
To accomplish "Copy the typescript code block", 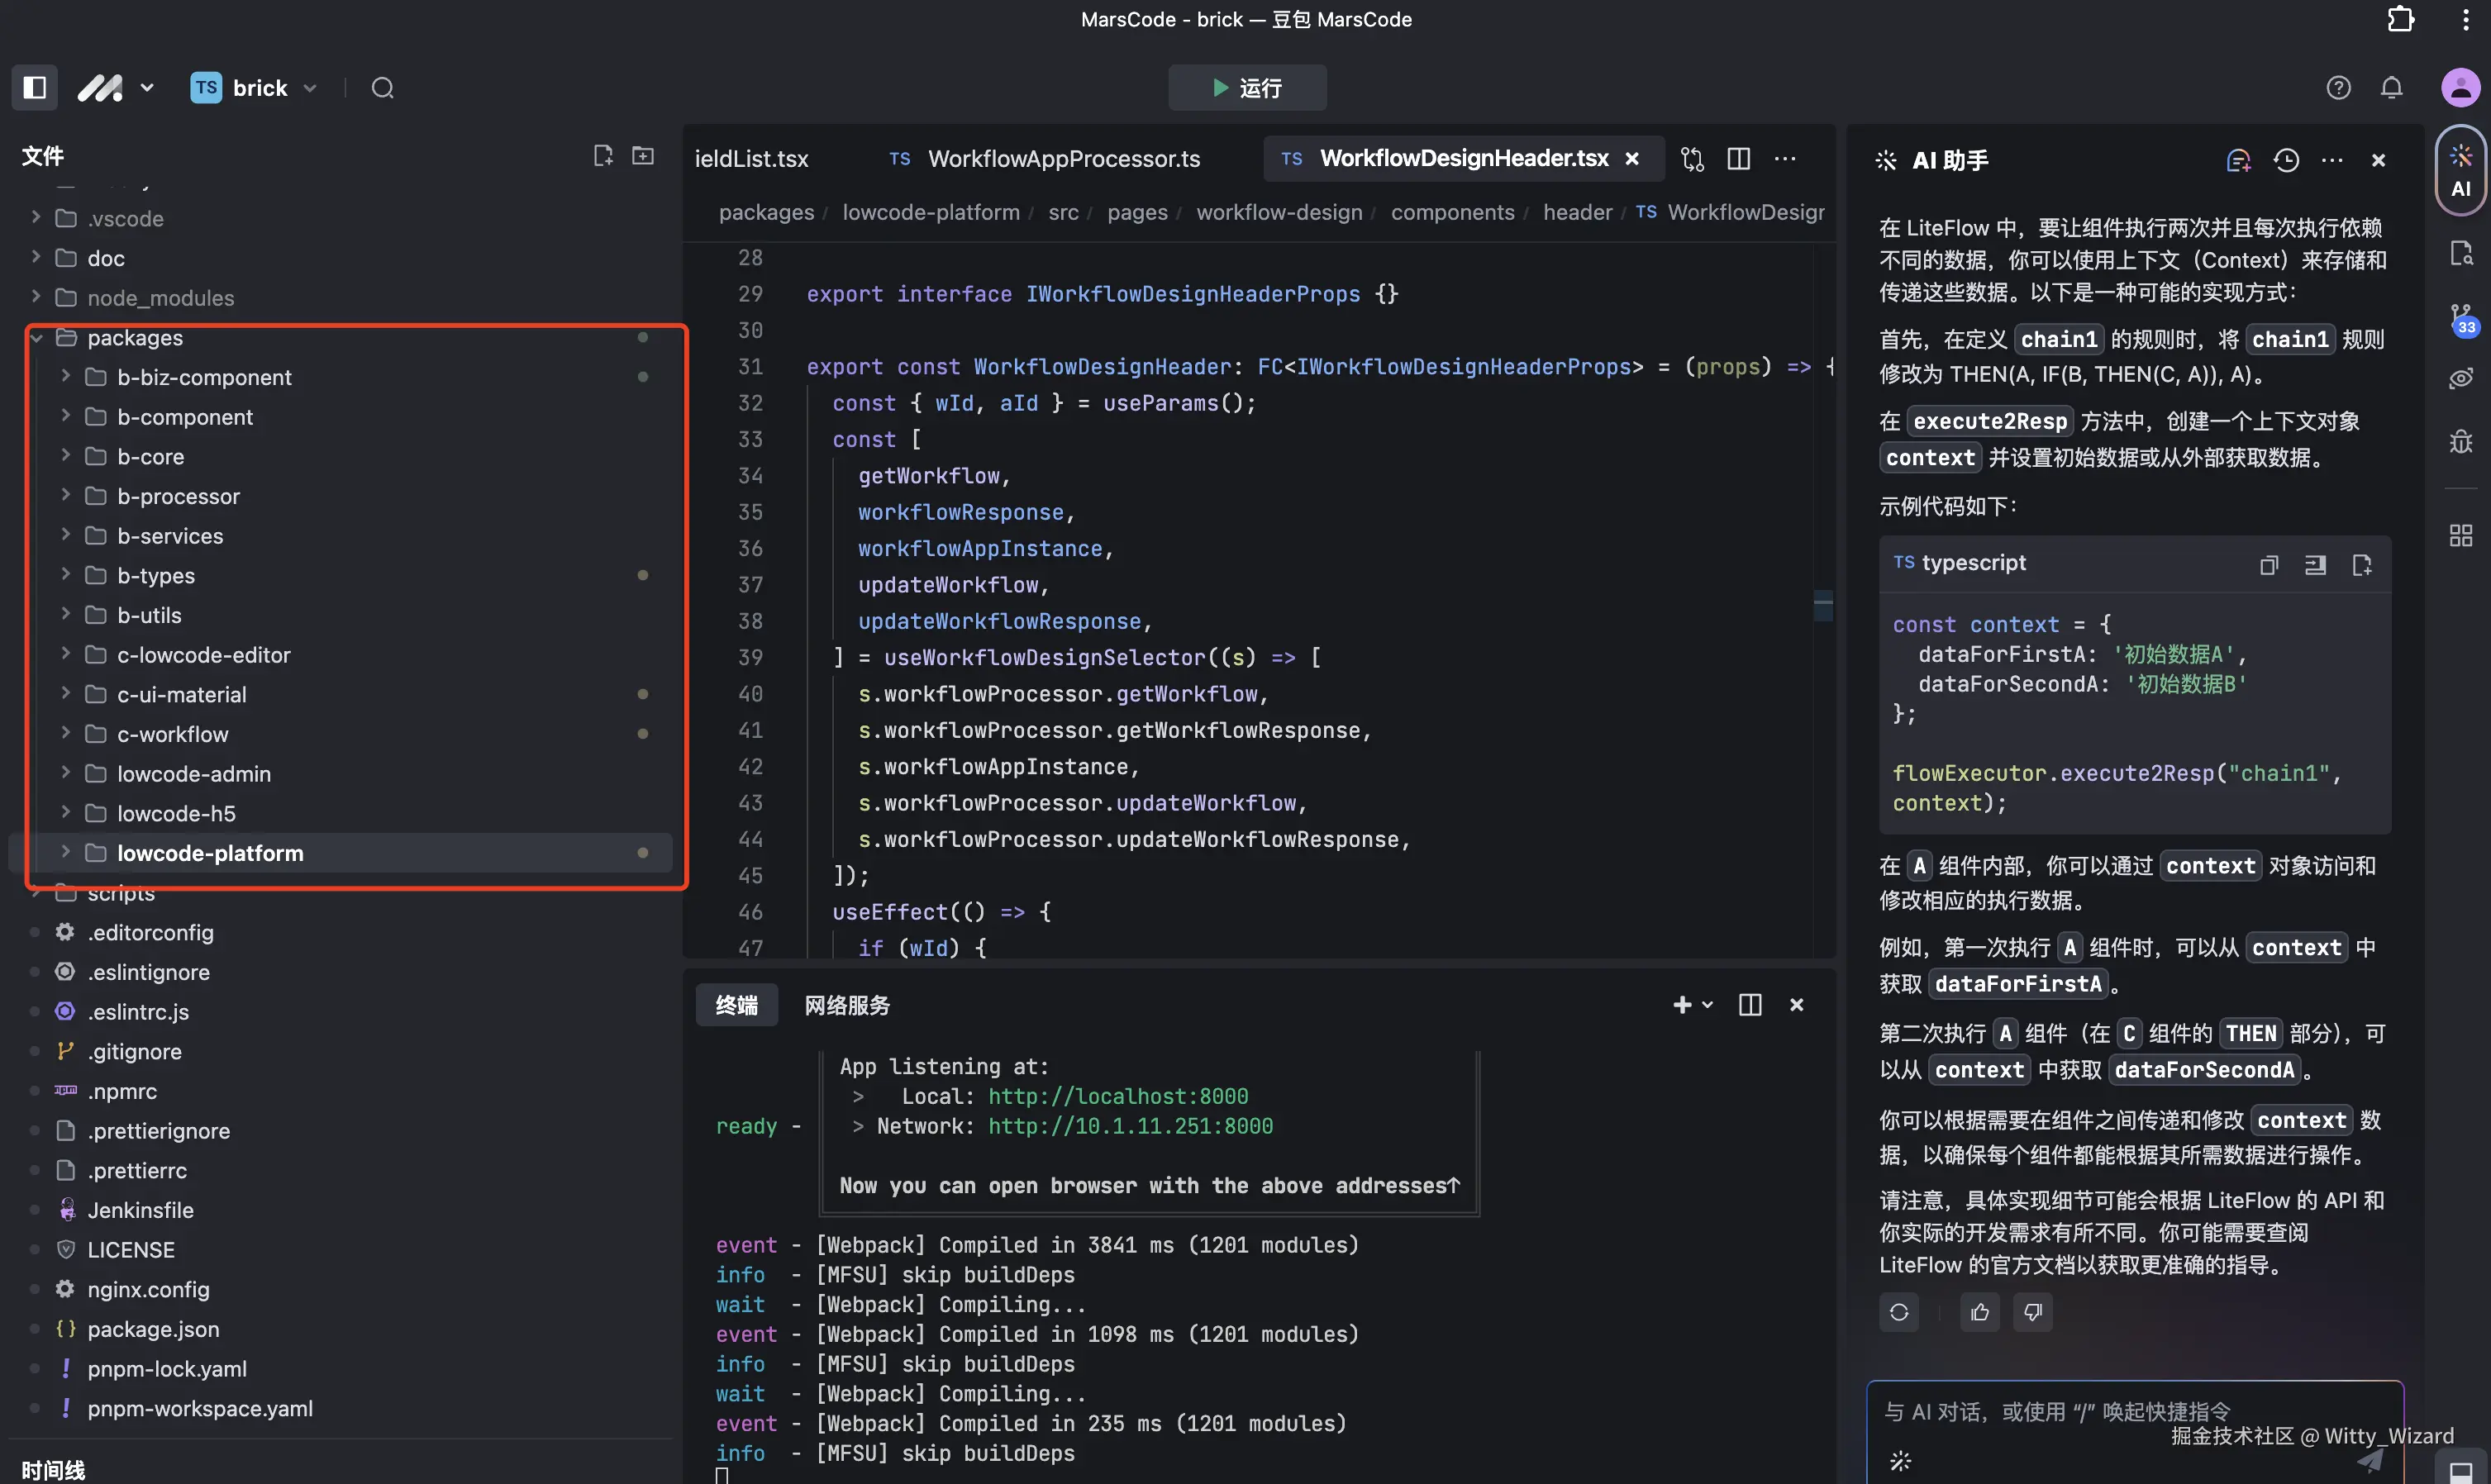I will click(2268, 565).
